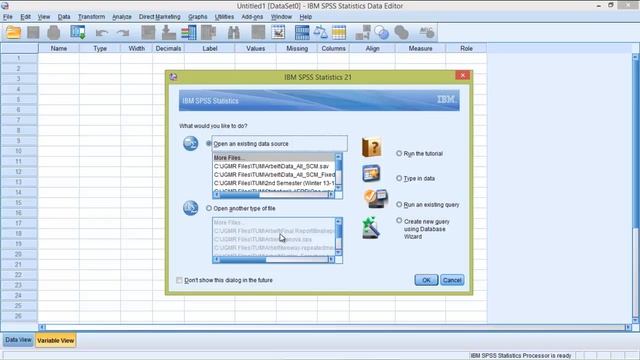Click the Find binoculars icon
The image size is (640, 360).
[233, 32]
